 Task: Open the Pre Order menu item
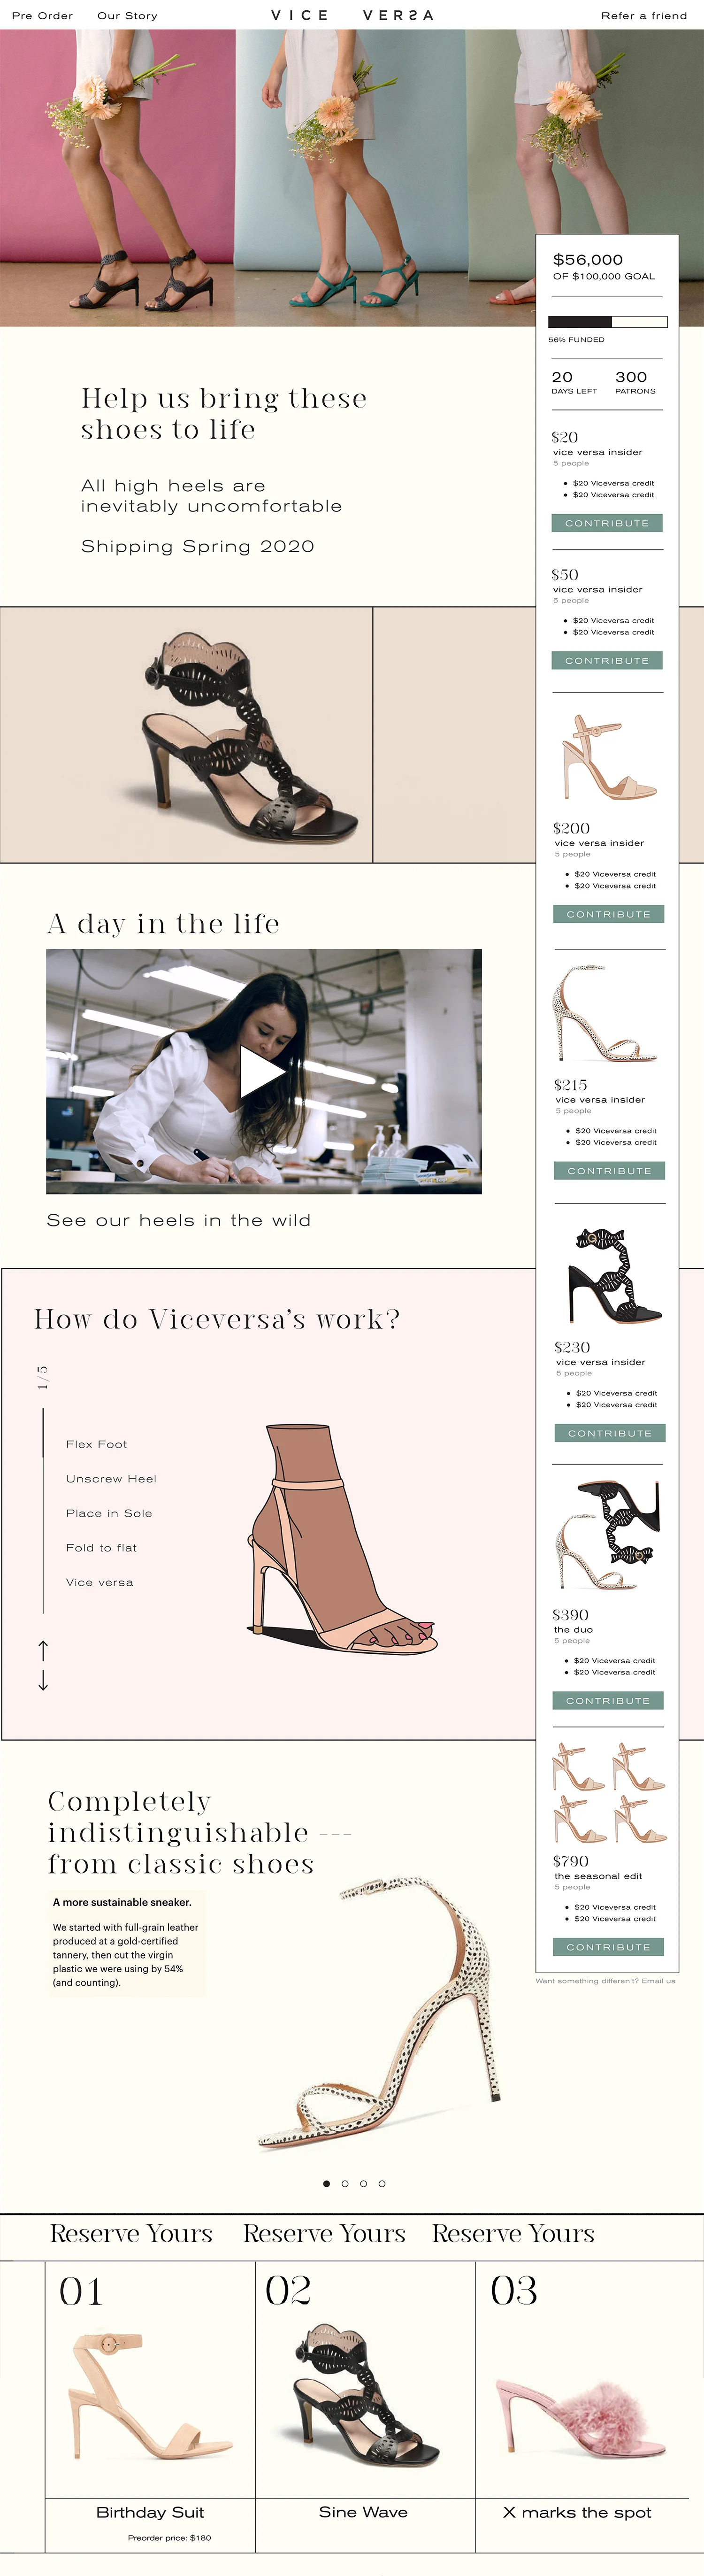click(x=42, y=15)
